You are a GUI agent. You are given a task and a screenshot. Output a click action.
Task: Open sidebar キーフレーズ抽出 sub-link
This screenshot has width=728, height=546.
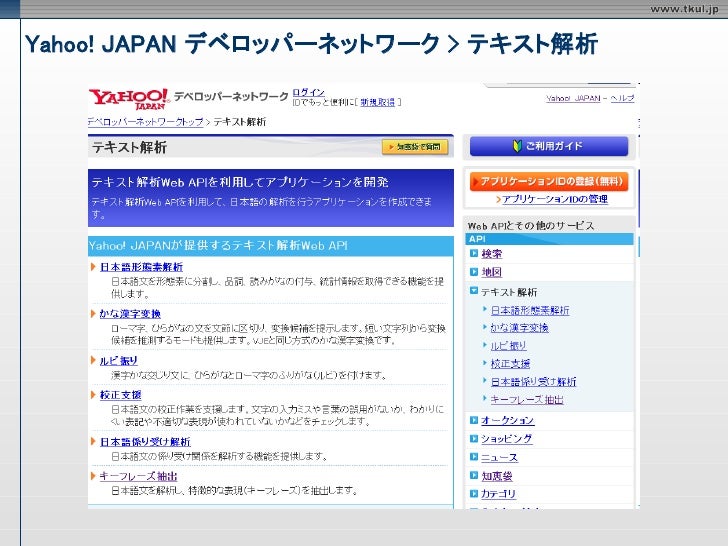tap(527, 399)
